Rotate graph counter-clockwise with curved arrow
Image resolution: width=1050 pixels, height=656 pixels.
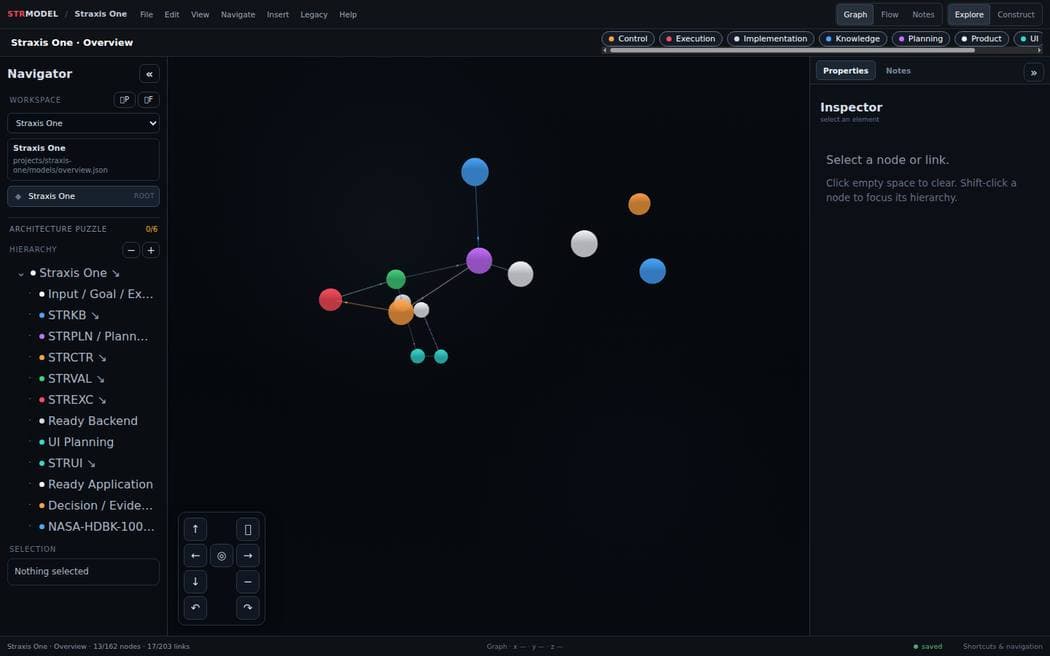click(x=195, y=608)
